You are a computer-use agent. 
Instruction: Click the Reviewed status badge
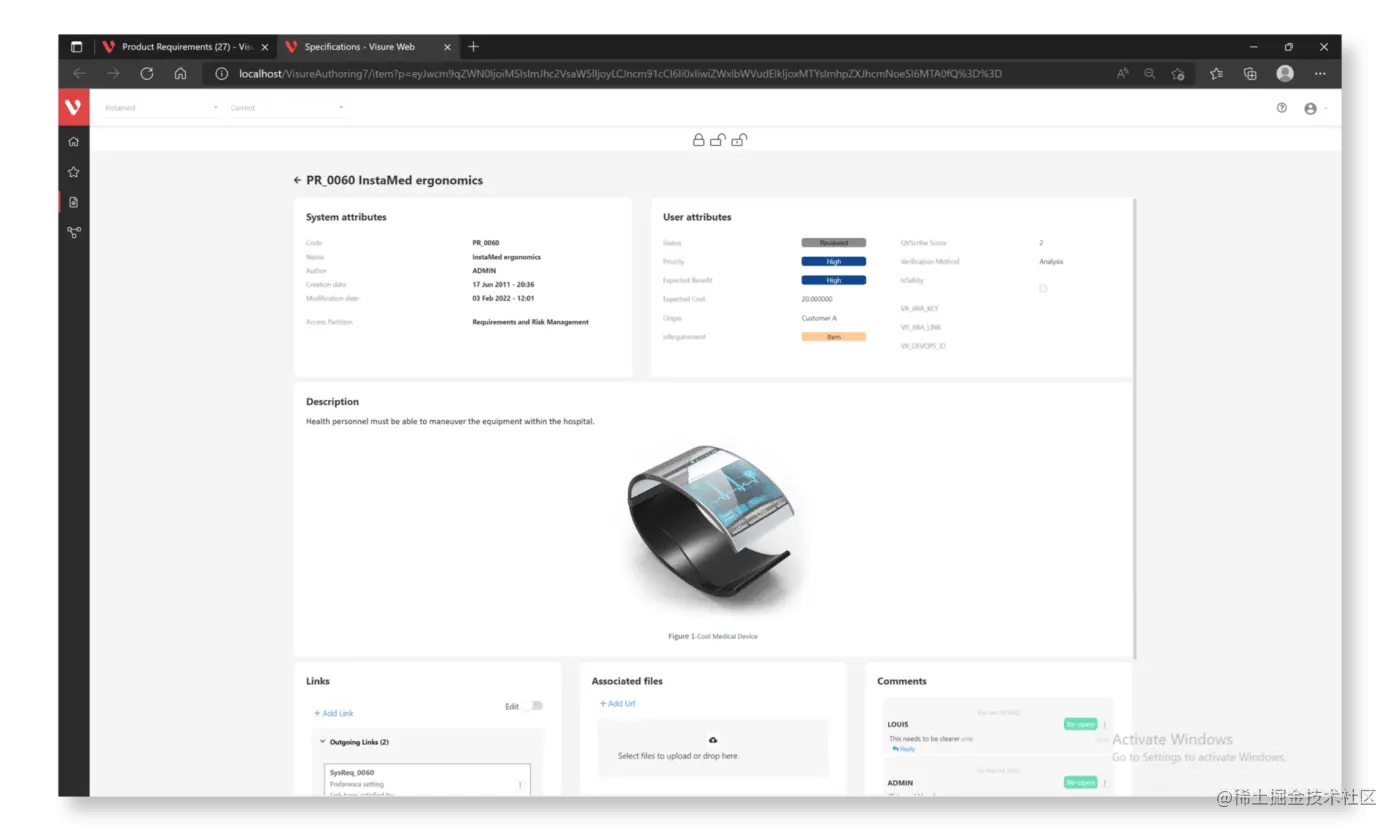tap(833, 243)
